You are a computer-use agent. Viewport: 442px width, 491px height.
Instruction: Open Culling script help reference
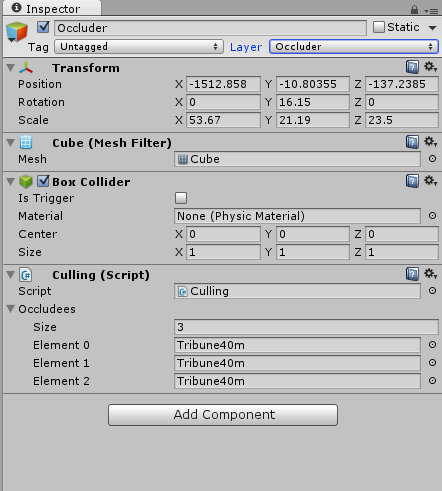tap(412, 274)
